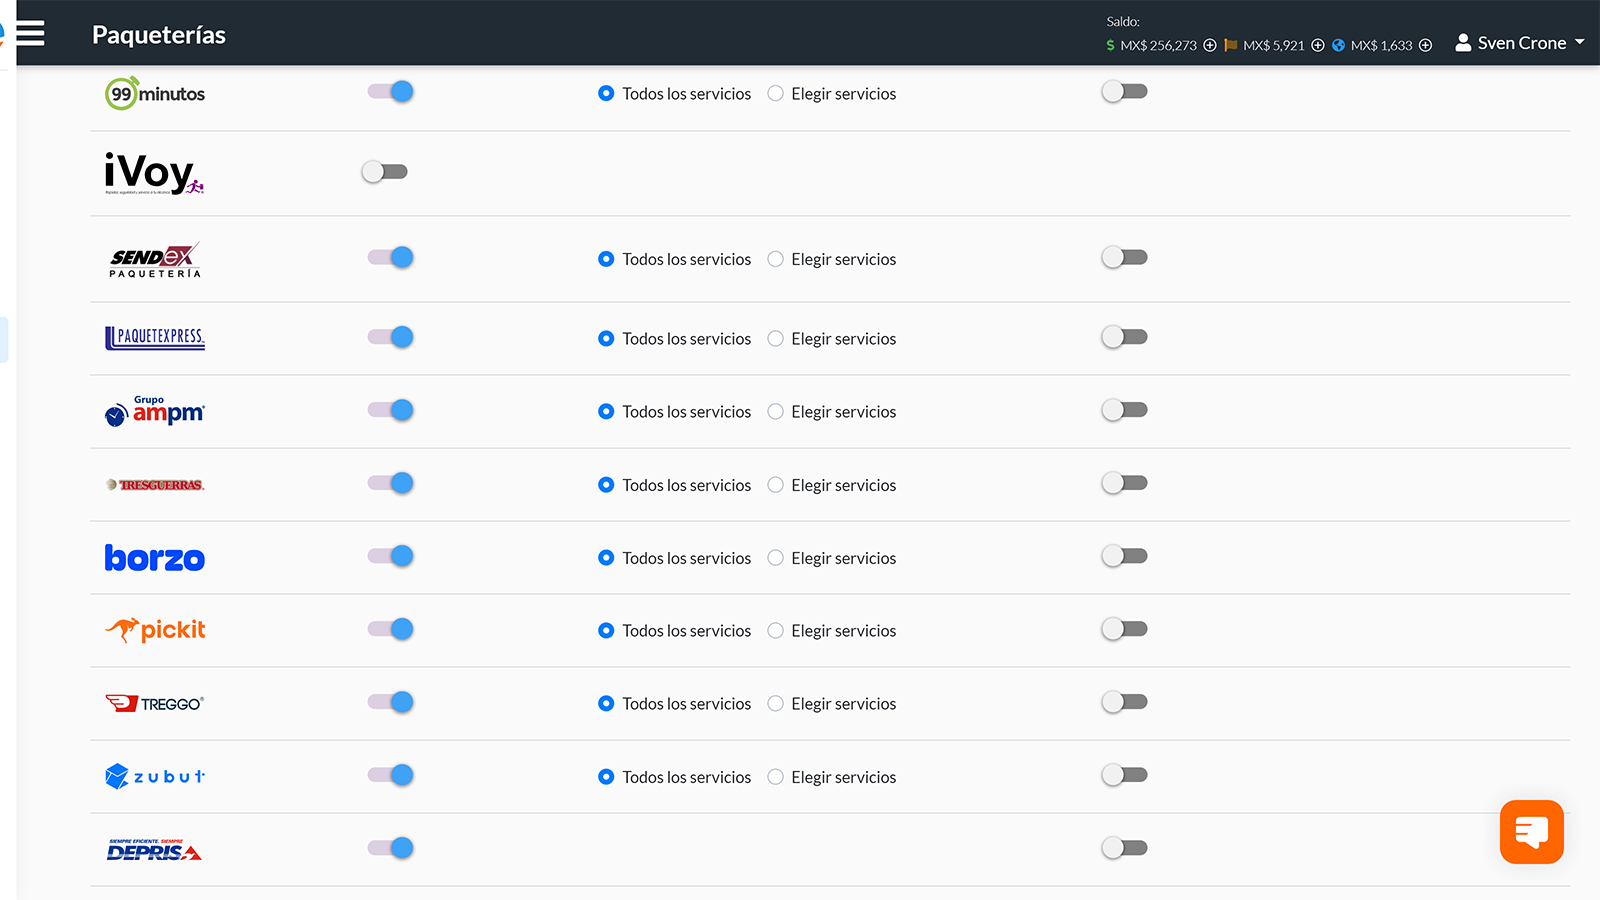Click the Tresguerras logo
The height and width of the screenshot is (900, 1600).
click(155, 485)
